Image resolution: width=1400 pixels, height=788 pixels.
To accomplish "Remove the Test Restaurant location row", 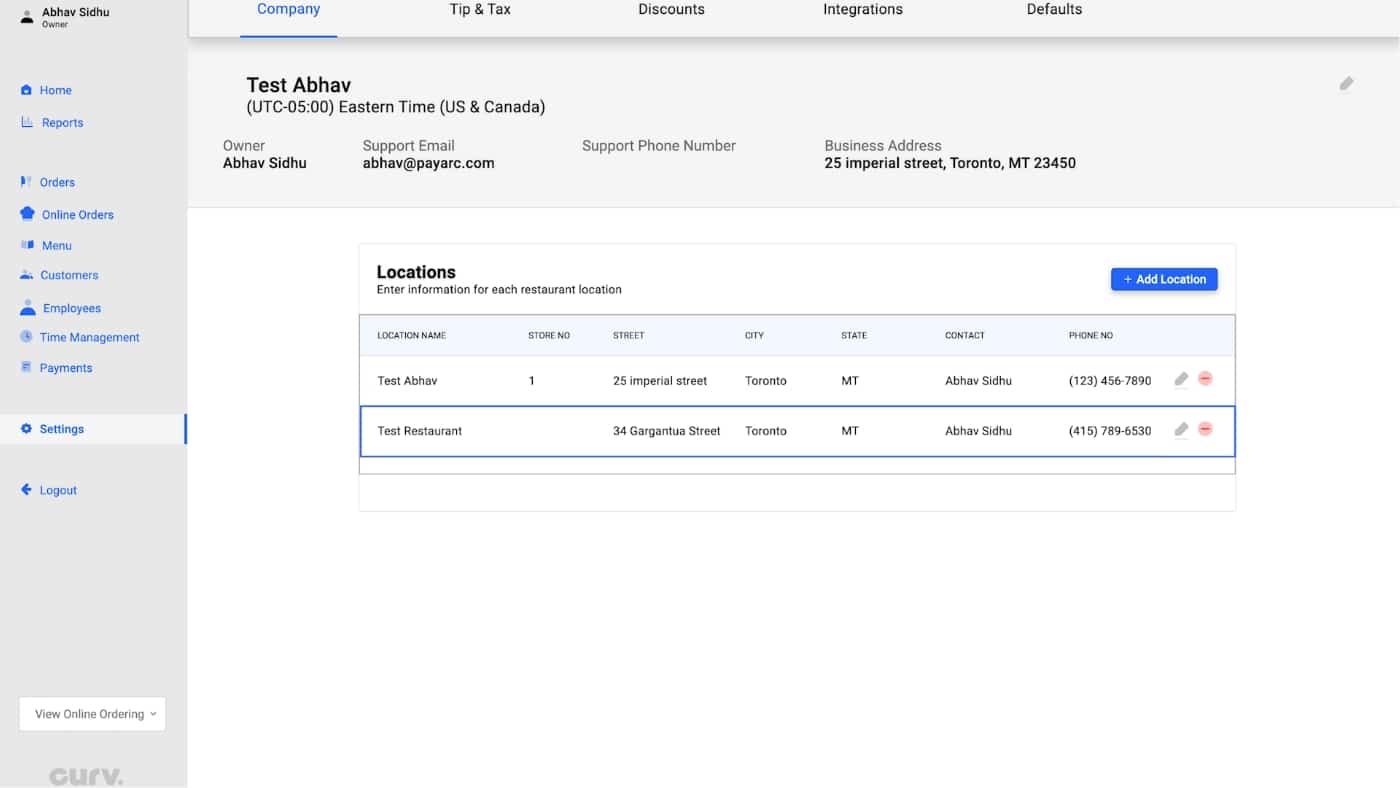I will tap(1205, 429).
